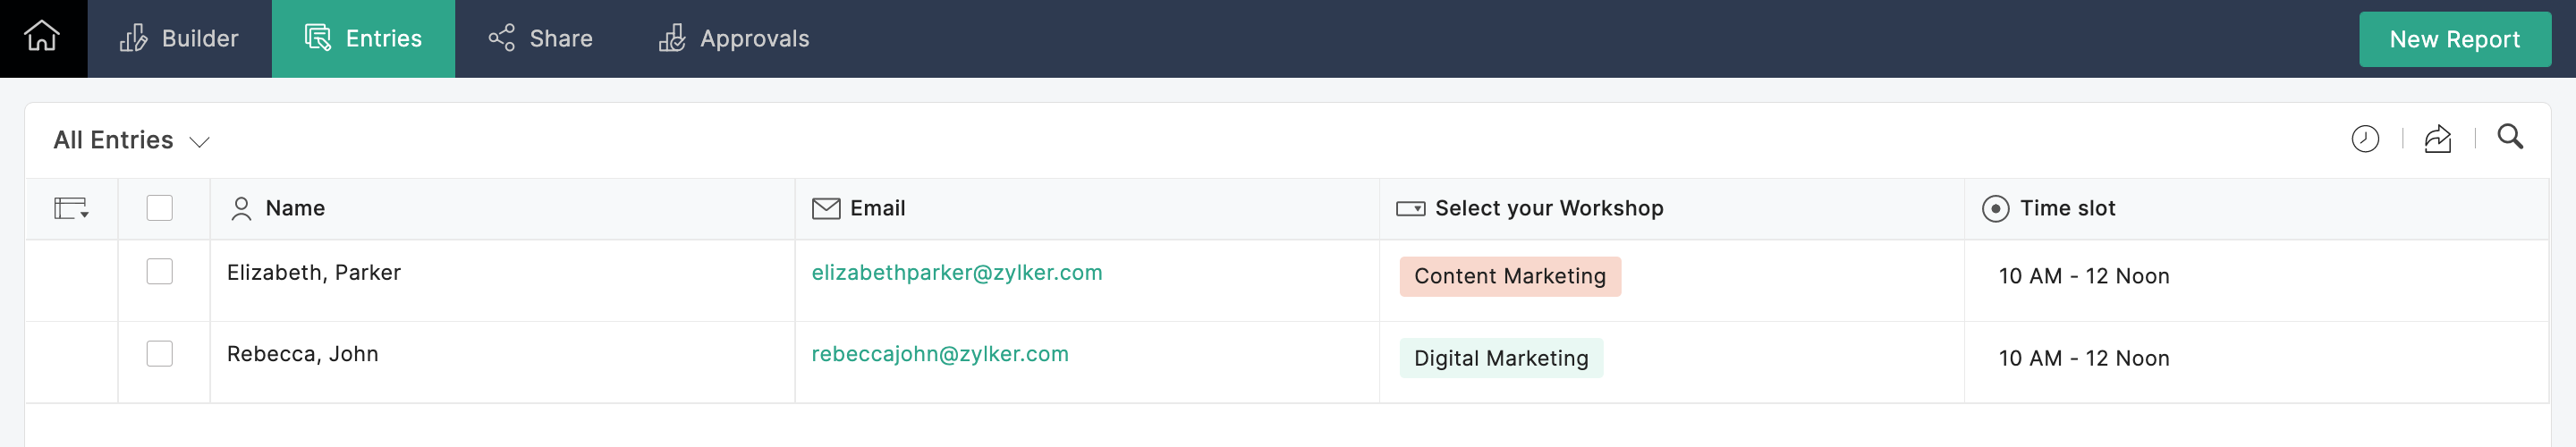Image resolution: width=2576 pixels, height=447 pixels.
Task: Click the Digital Marketing workshop tag
Action: point(1500,358)
